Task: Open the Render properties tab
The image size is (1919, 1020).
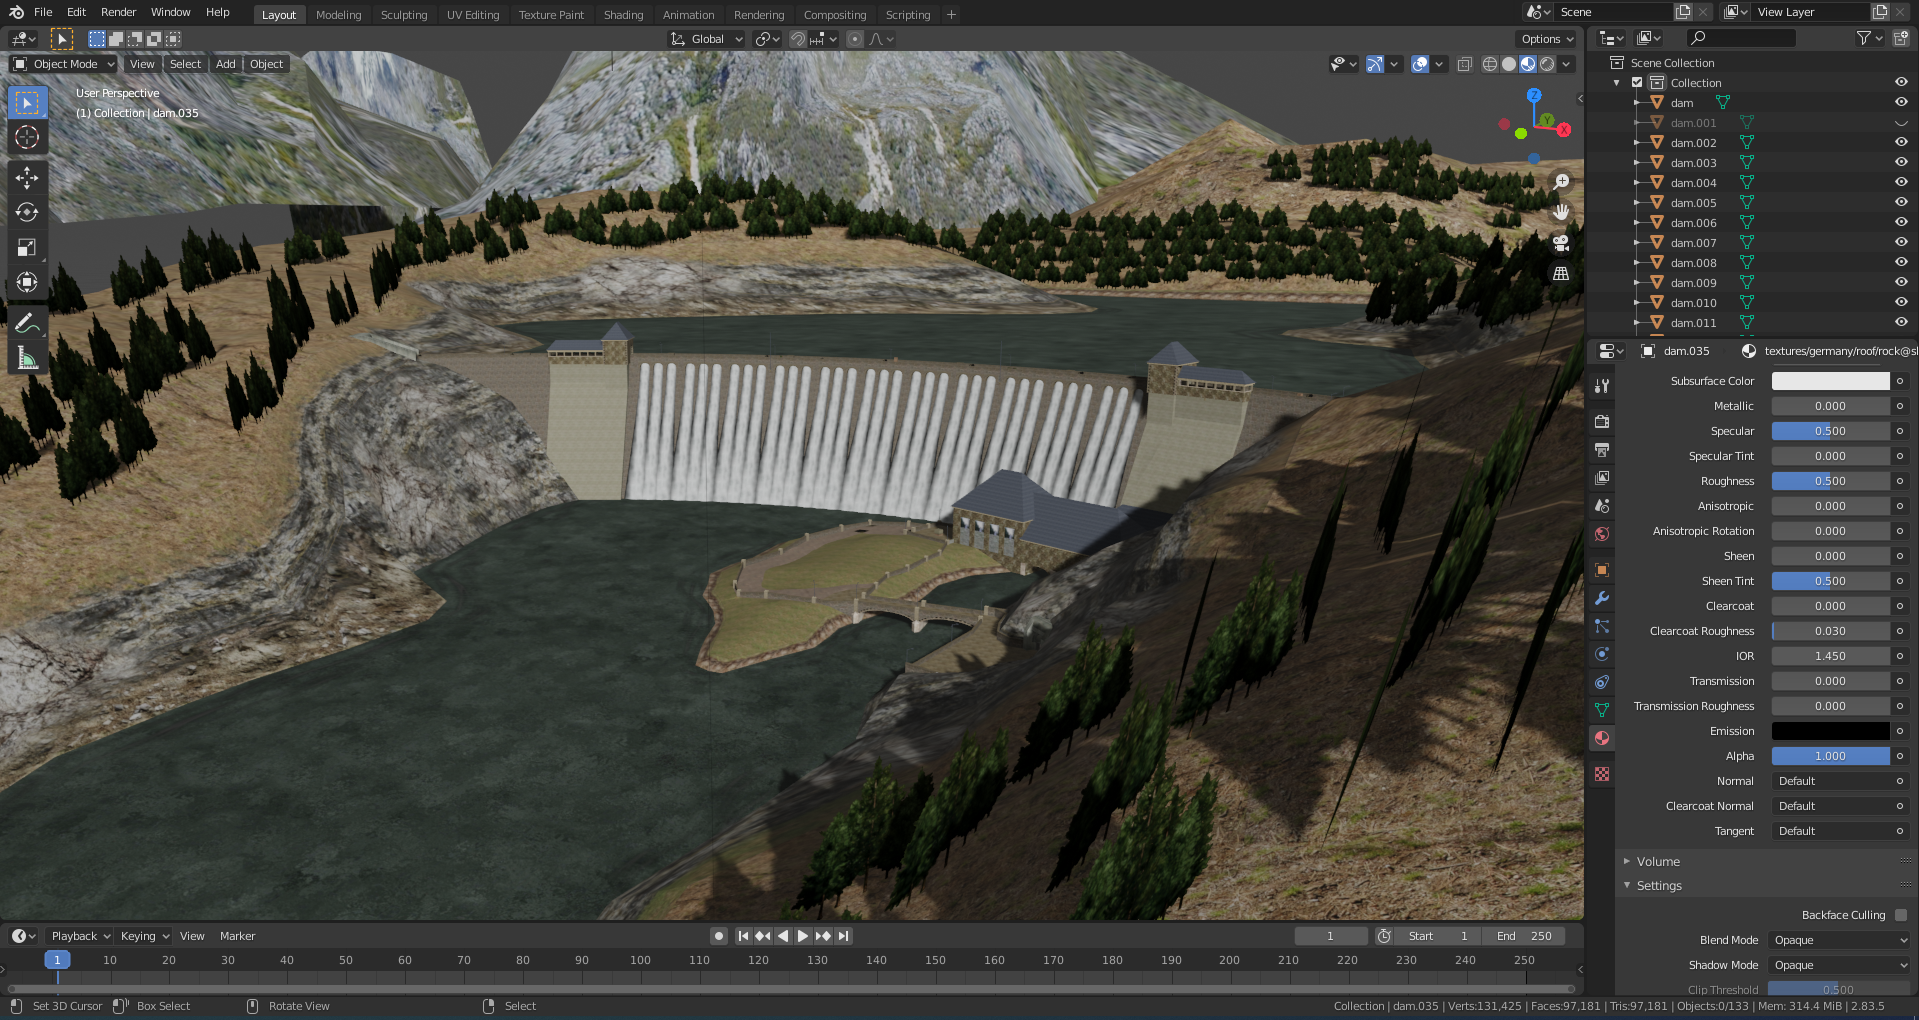Action: coord(1602,422)
